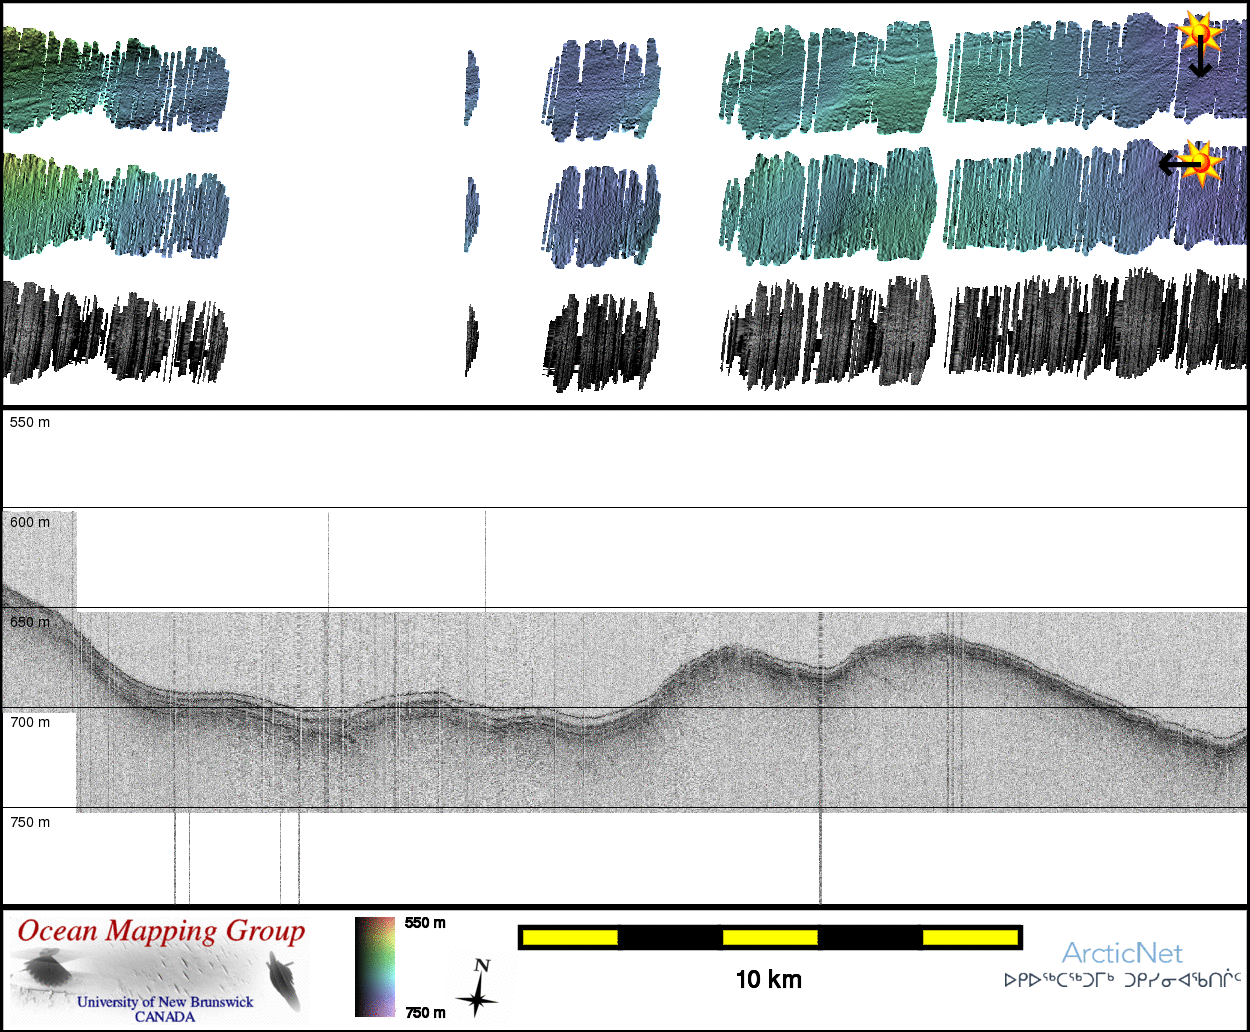
Task: Click the 600 m depth axis label
Action: point(30,522)
